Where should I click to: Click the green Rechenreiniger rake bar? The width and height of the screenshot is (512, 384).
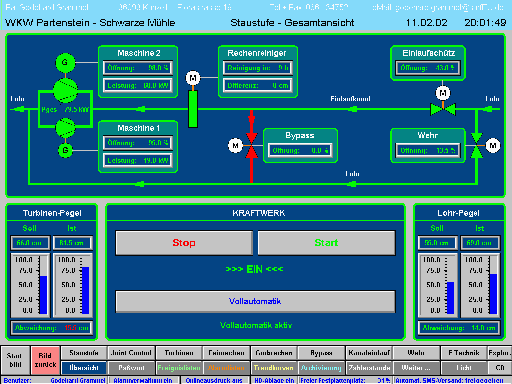[193, 109]
